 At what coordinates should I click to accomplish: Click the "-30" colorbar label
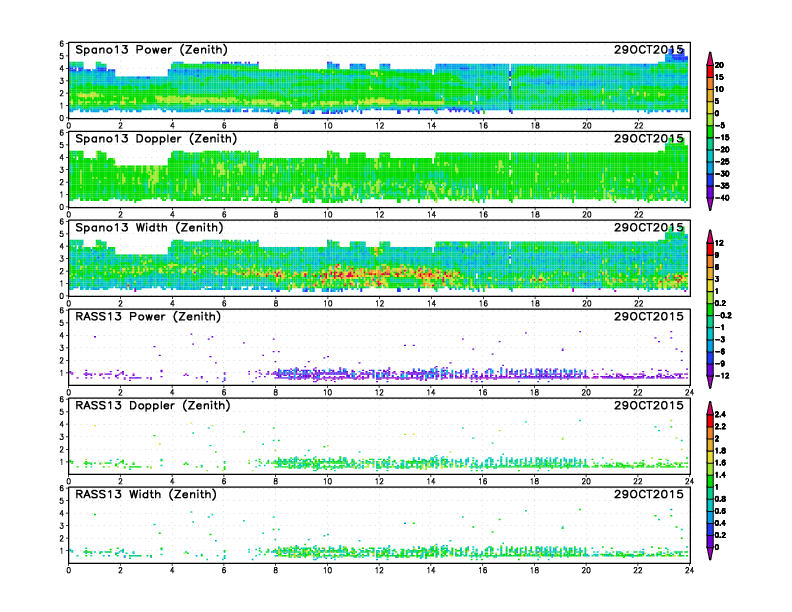point(722,174)
